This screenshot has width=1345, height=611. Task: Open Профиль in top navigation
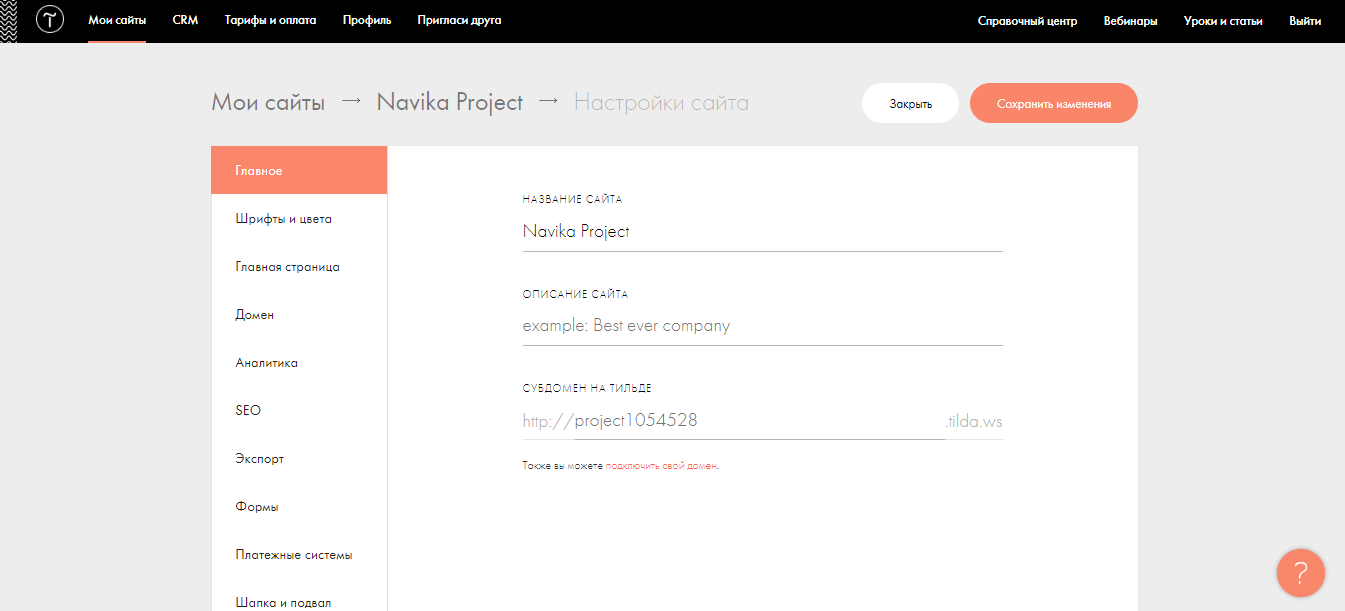[366, 20]
